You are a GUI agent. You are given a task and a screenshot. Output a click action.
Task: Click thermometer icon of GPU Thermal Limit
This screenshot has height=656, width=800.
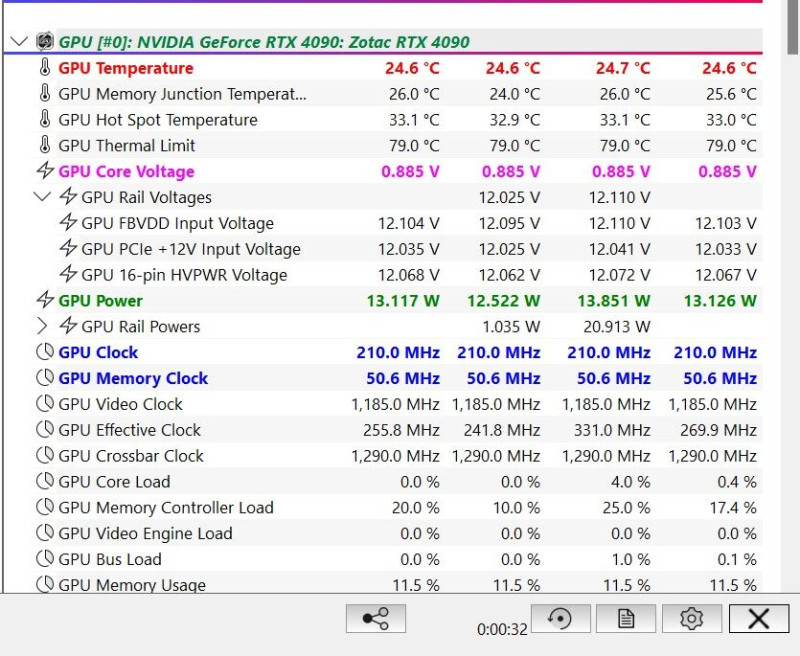[x=45, y=145]
